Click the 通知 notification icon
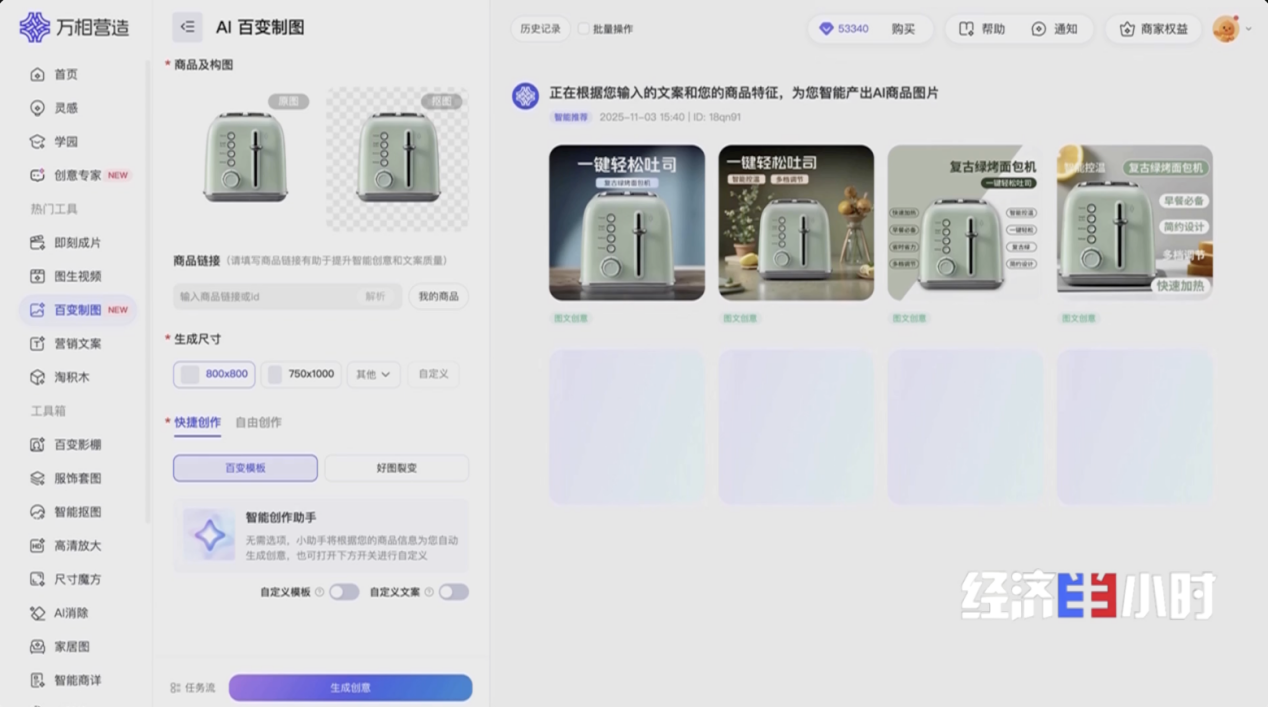This screenshot has height=707, width=1268. (x=1039, y=29)
